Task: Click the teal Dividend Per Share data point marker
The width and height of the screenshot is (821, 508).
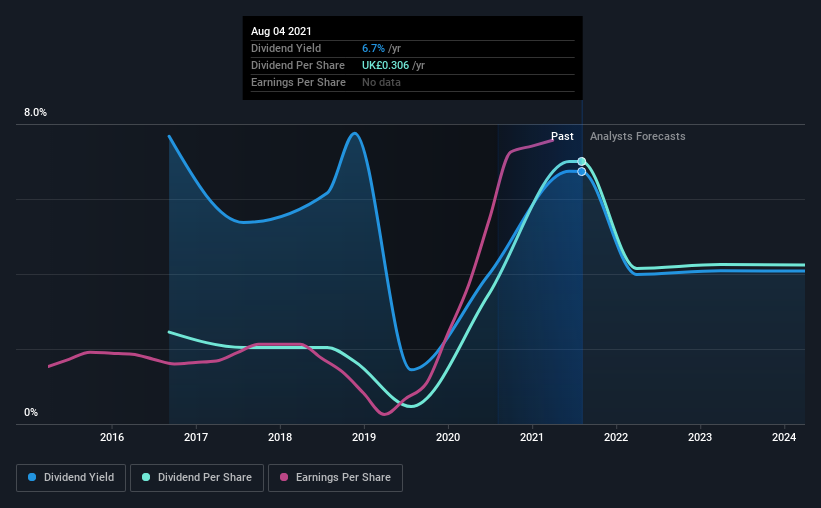Action: point(582,161)
